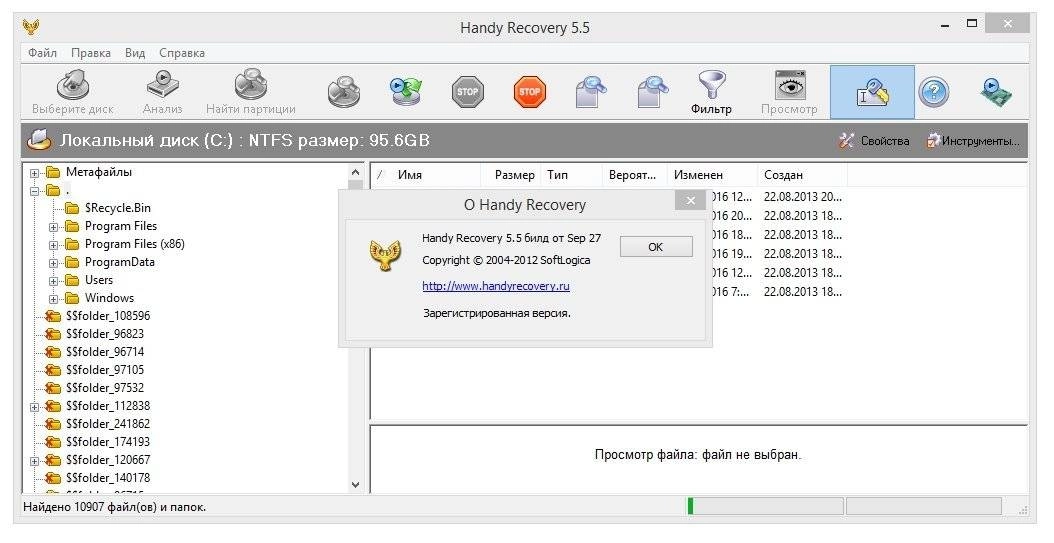Image resolution: width=1054 pixels, height=543 pixels.
Task: Click the gray STOP icon
Action: click(467, 92)
